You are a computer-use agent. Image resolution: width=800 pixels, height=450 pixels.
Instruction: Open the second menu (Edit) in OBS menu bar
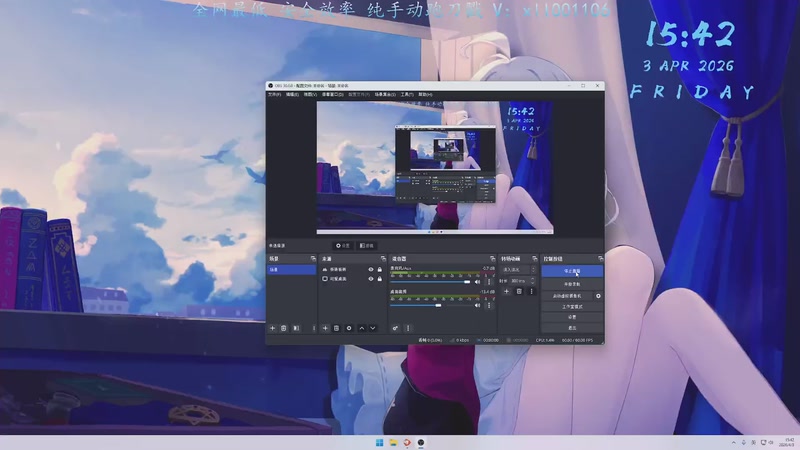click(x=292, y=94)
